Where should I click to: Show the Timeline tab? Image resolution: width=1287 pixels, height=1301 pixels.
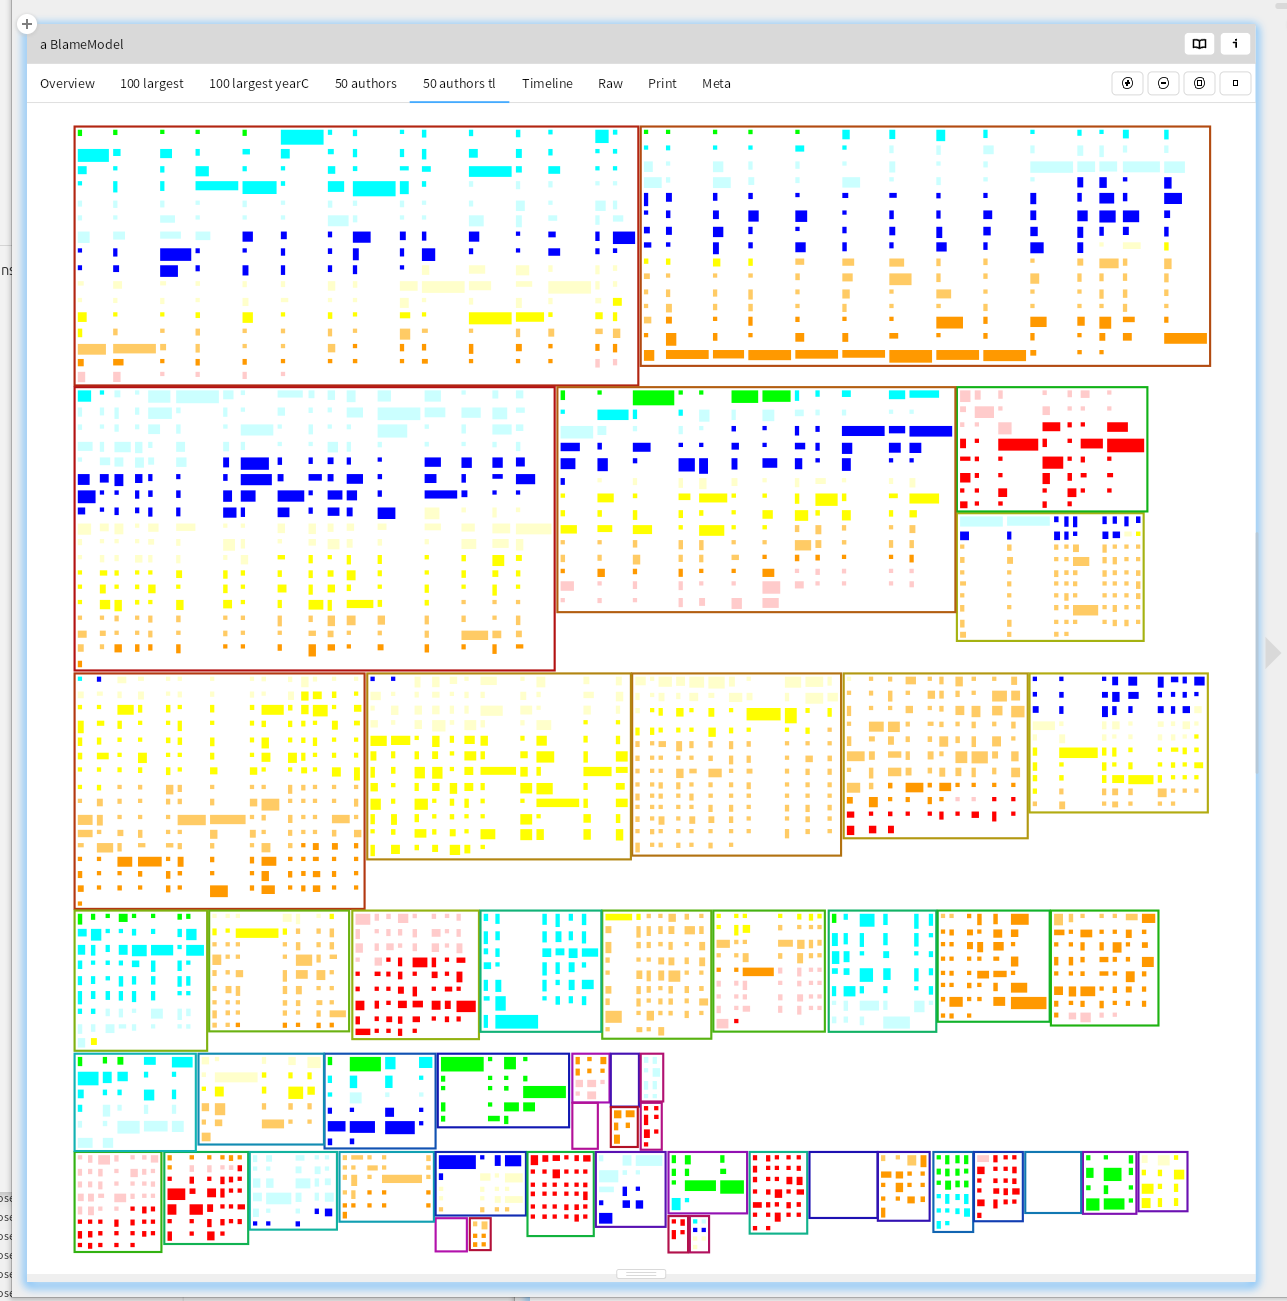(547, 84)
